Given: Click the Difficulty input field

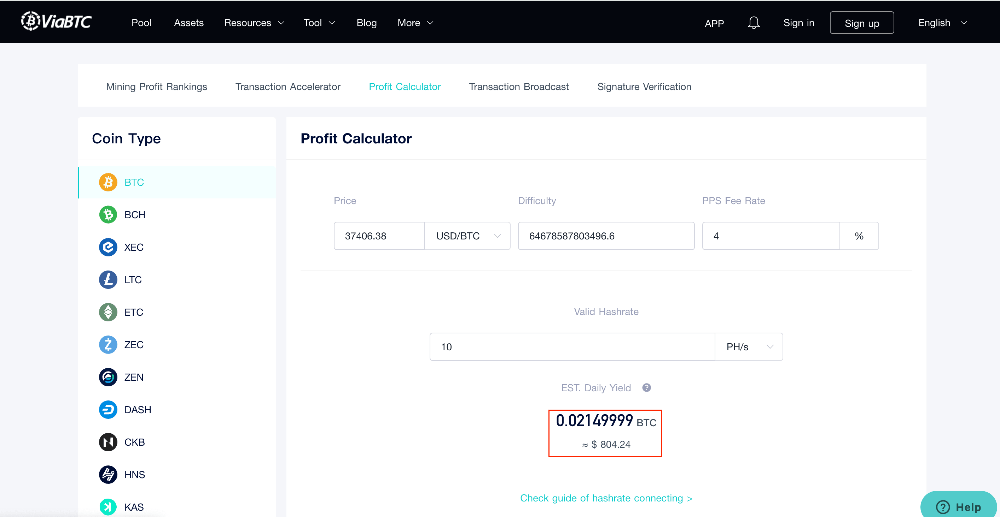Looking at the screenshot, I should [x=607, y=236].
